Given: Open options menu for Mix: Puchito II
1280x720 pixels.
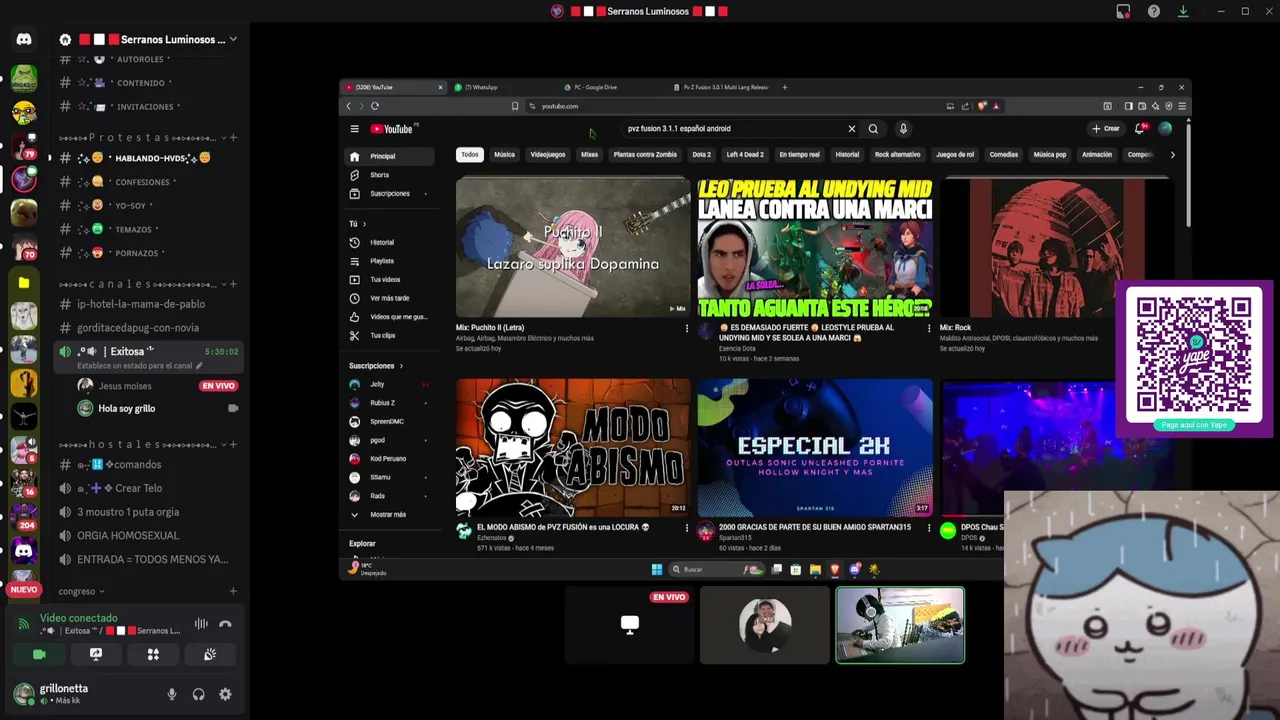Looking at the screenshot, I should 686,328.
